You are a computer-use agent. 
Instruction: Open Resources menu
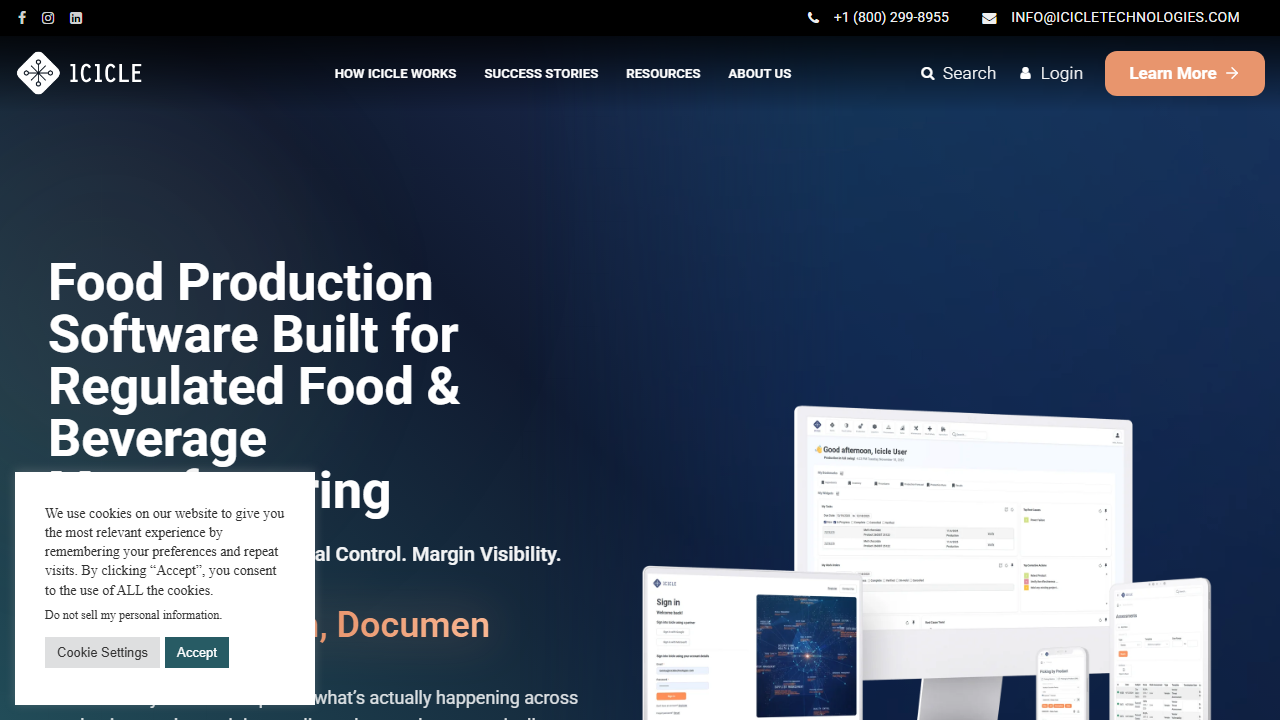[663, 74]
